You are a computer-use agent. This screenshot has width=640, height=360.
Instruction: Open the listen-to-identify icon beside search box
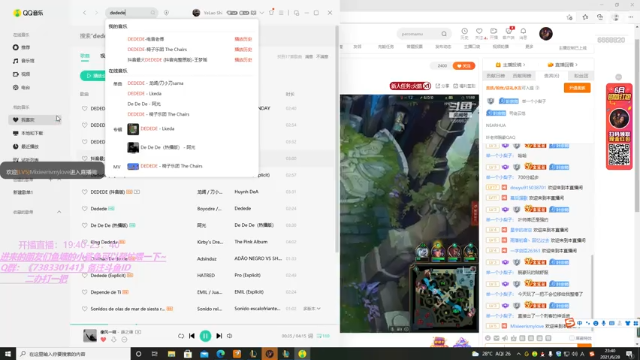[166, 13]
